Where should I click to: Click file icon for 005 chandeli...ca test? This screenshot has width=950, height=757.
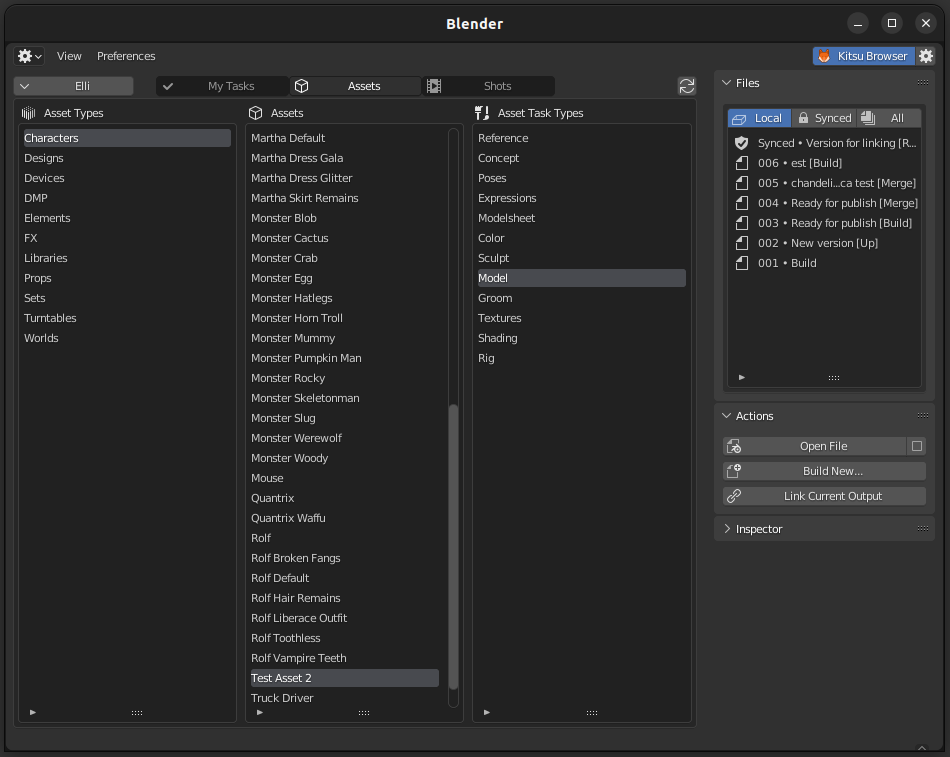[742, 183]
